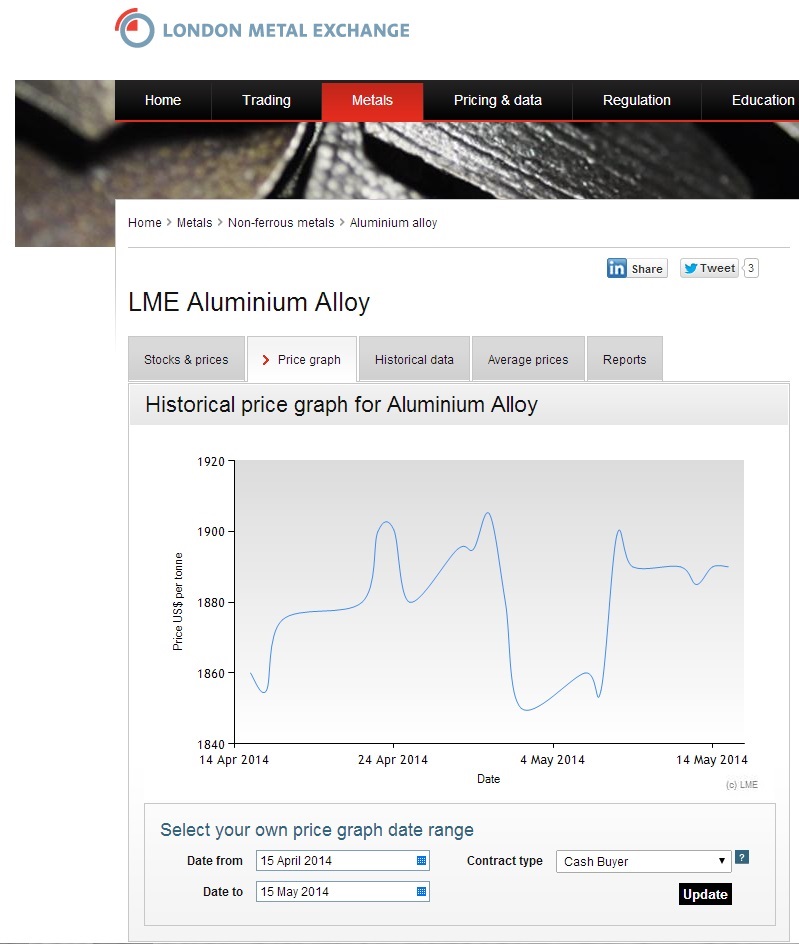799x944 pixels.
Task: Follow the Non-ferrous metals breadcrumb link
Action: [x=281, y=223]
